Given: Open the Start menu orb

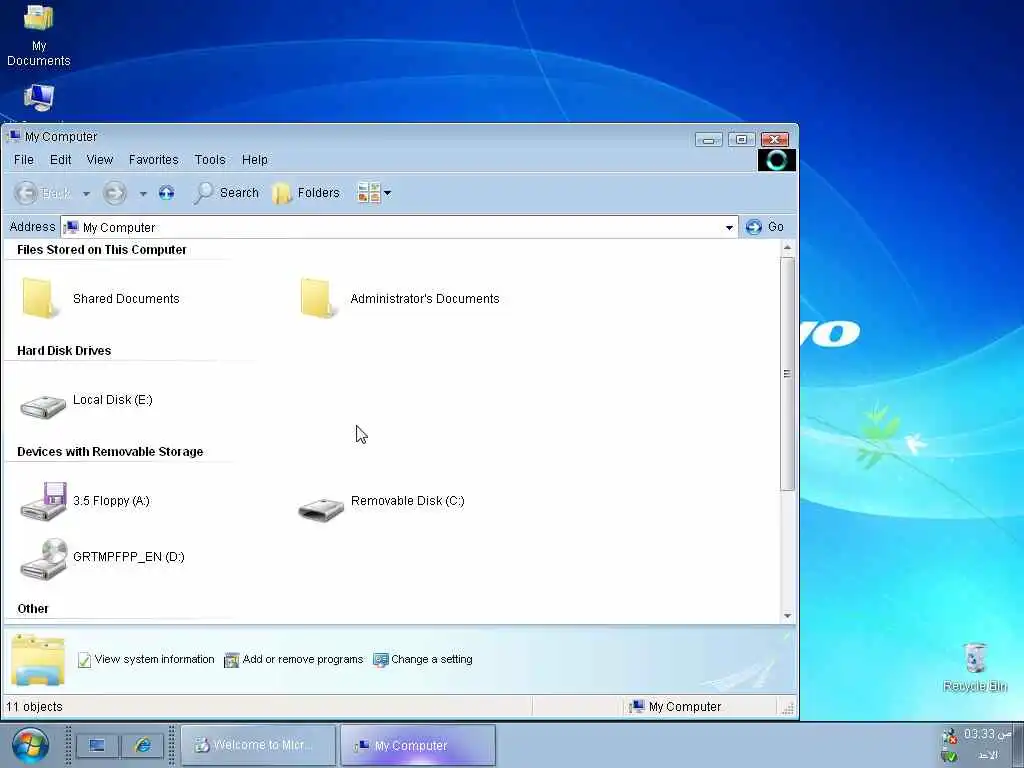Looking at the screenshot, I should (30, 746).
